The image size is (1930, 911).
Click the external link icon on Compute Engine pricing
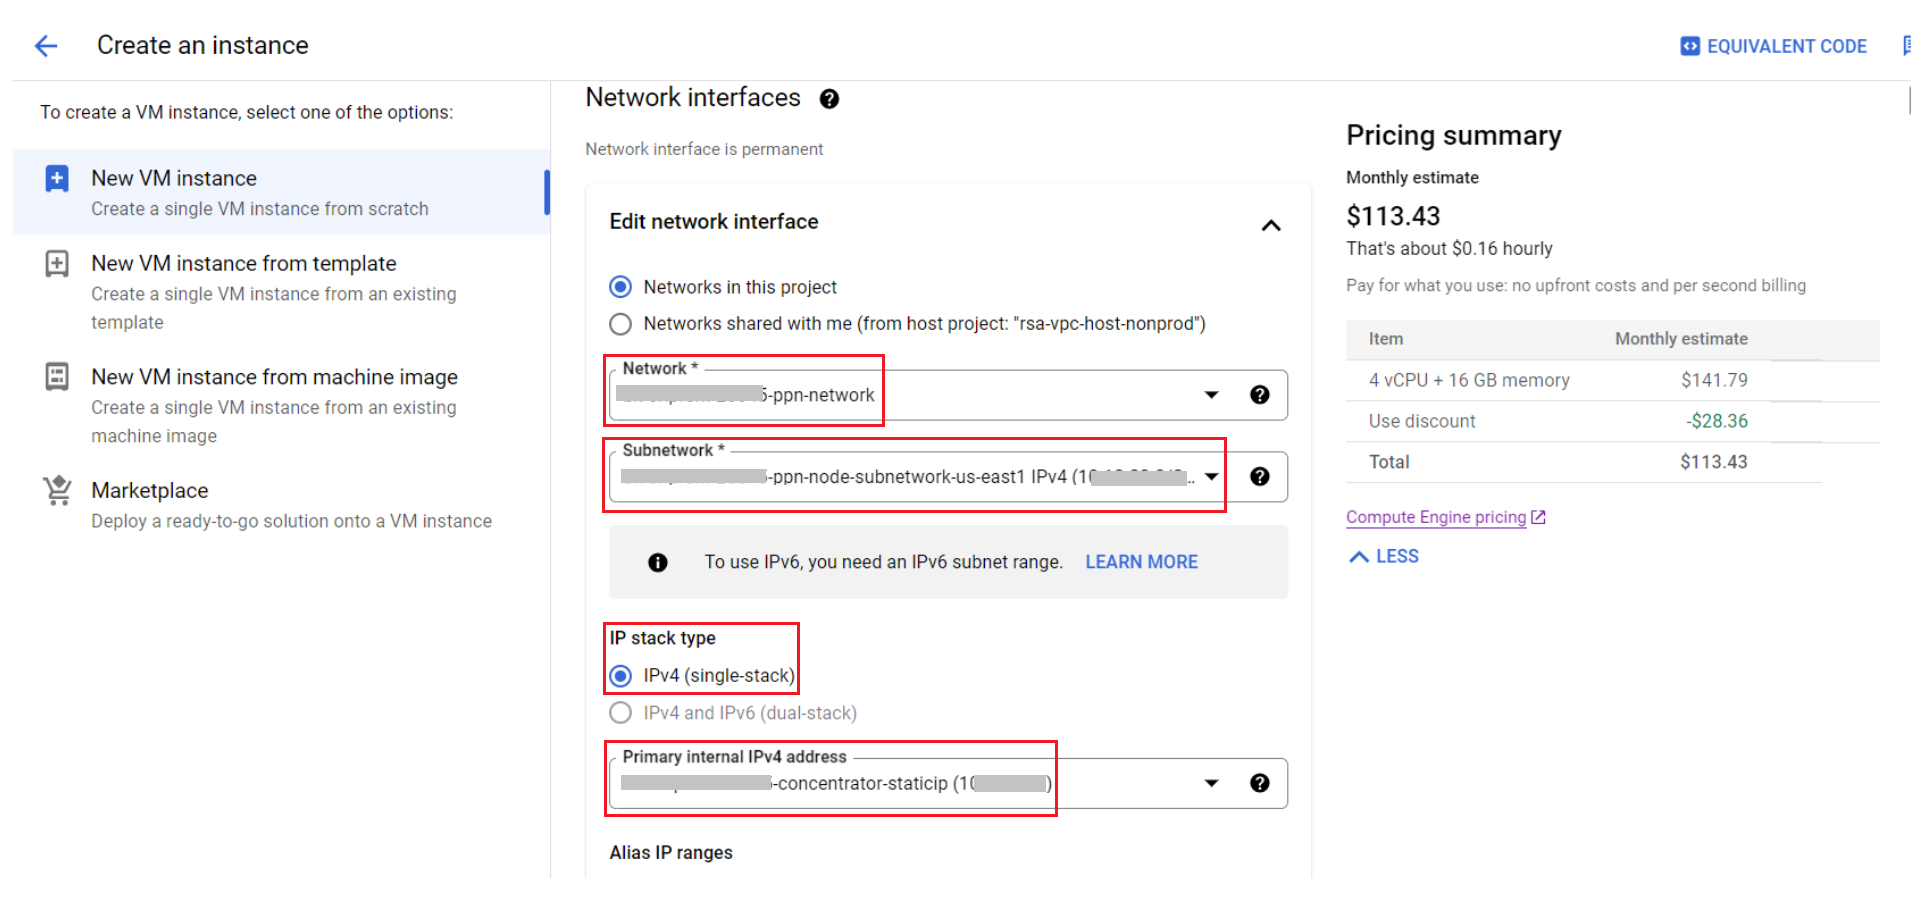coord(1537,516)
